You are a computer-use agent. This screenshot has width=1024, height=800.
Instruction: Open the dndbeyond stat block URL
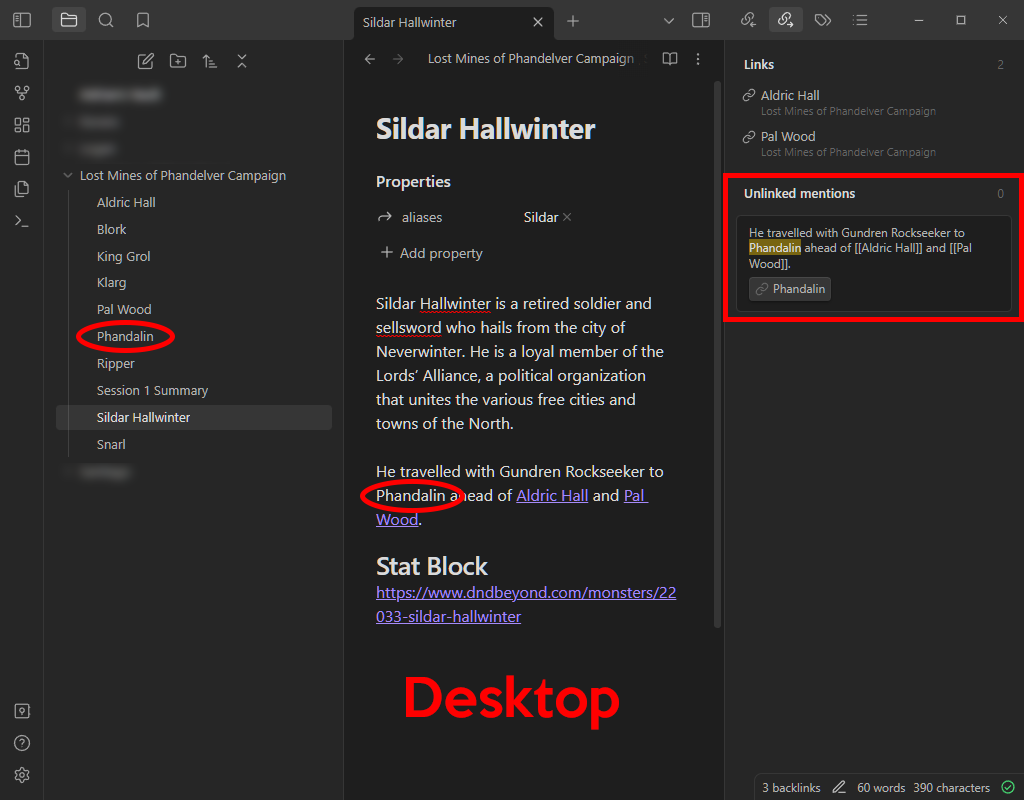(x=526, y=605)
